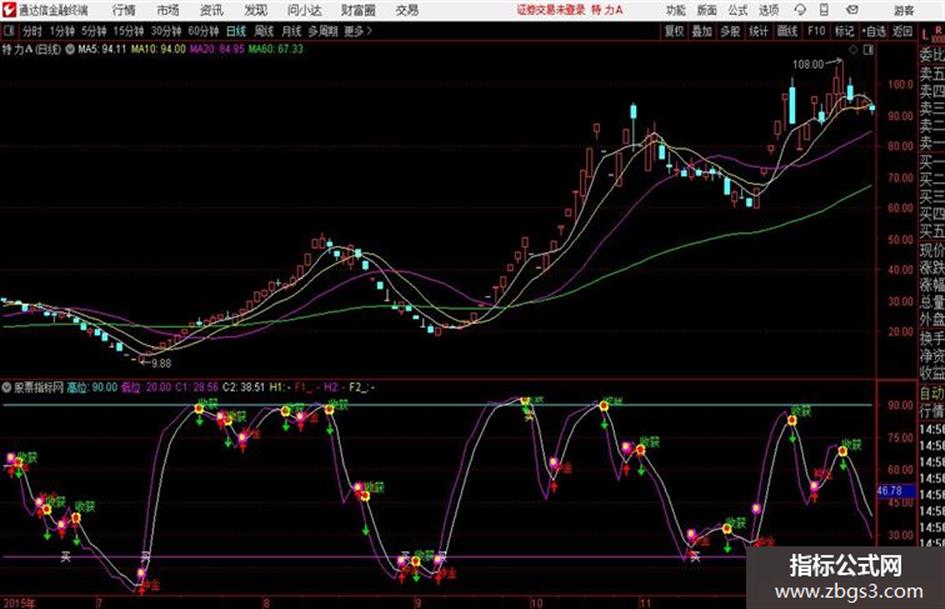Open the 问小达 menu
This screenshot has width=945, height=609.
click(x=304, y=10)
